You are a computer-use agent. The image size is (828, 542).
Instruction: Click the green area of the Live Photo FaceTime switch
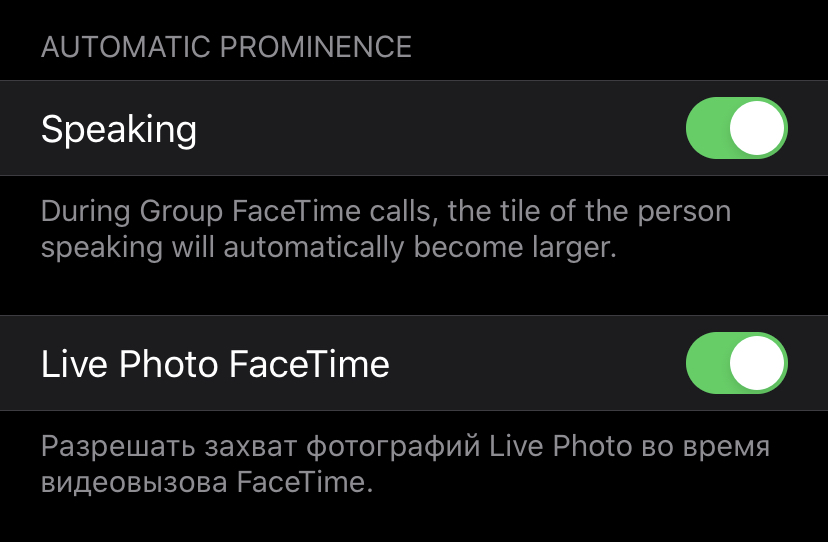[707, 364]
